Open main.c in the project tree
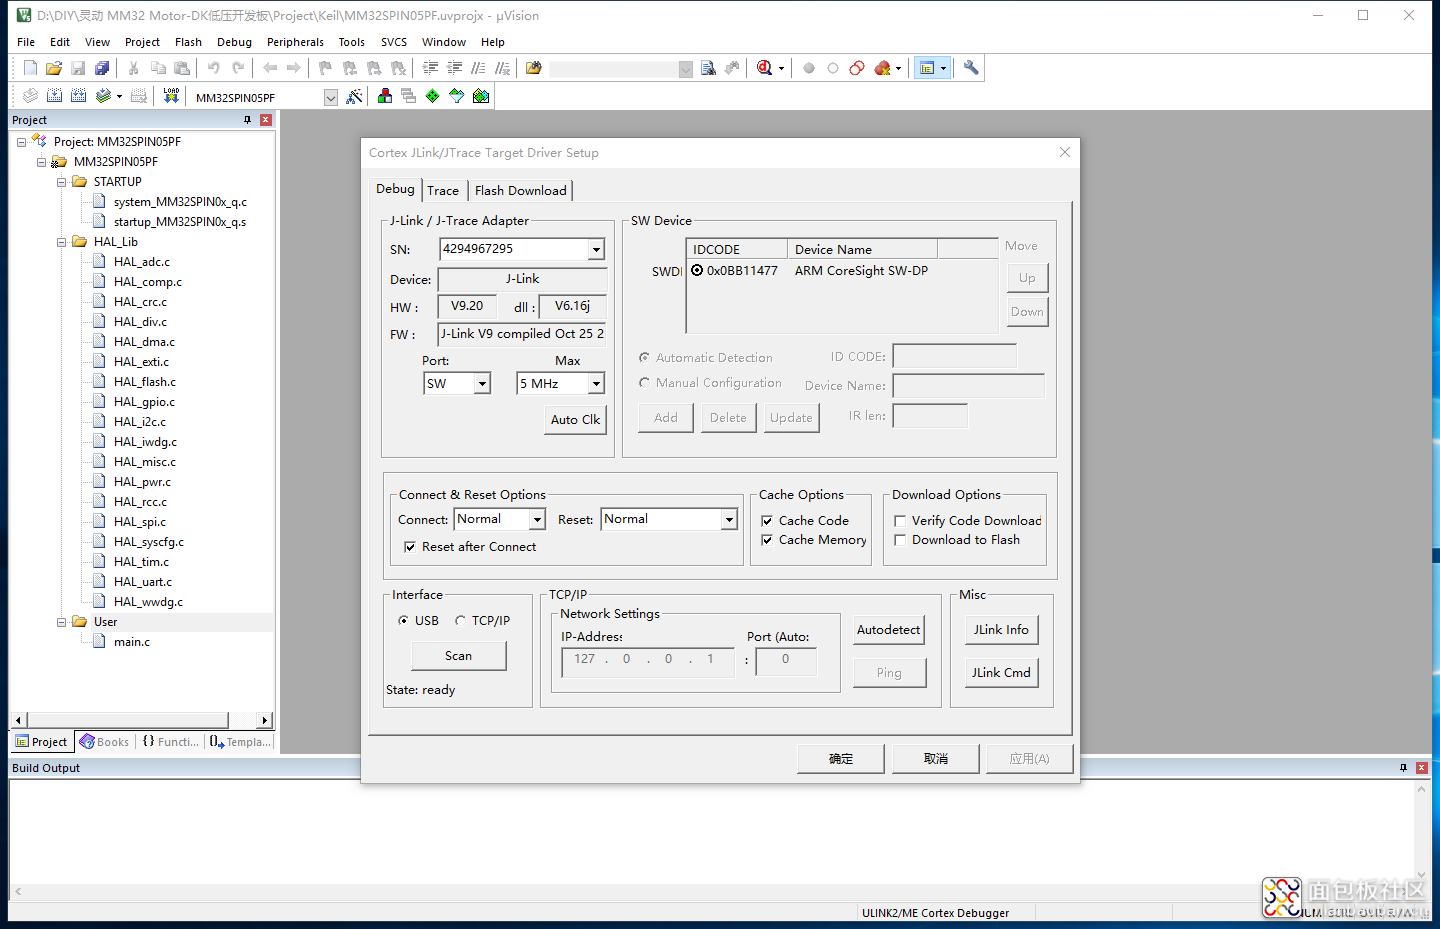Screen dimensions: 1440x929 (x=131, y=642)
